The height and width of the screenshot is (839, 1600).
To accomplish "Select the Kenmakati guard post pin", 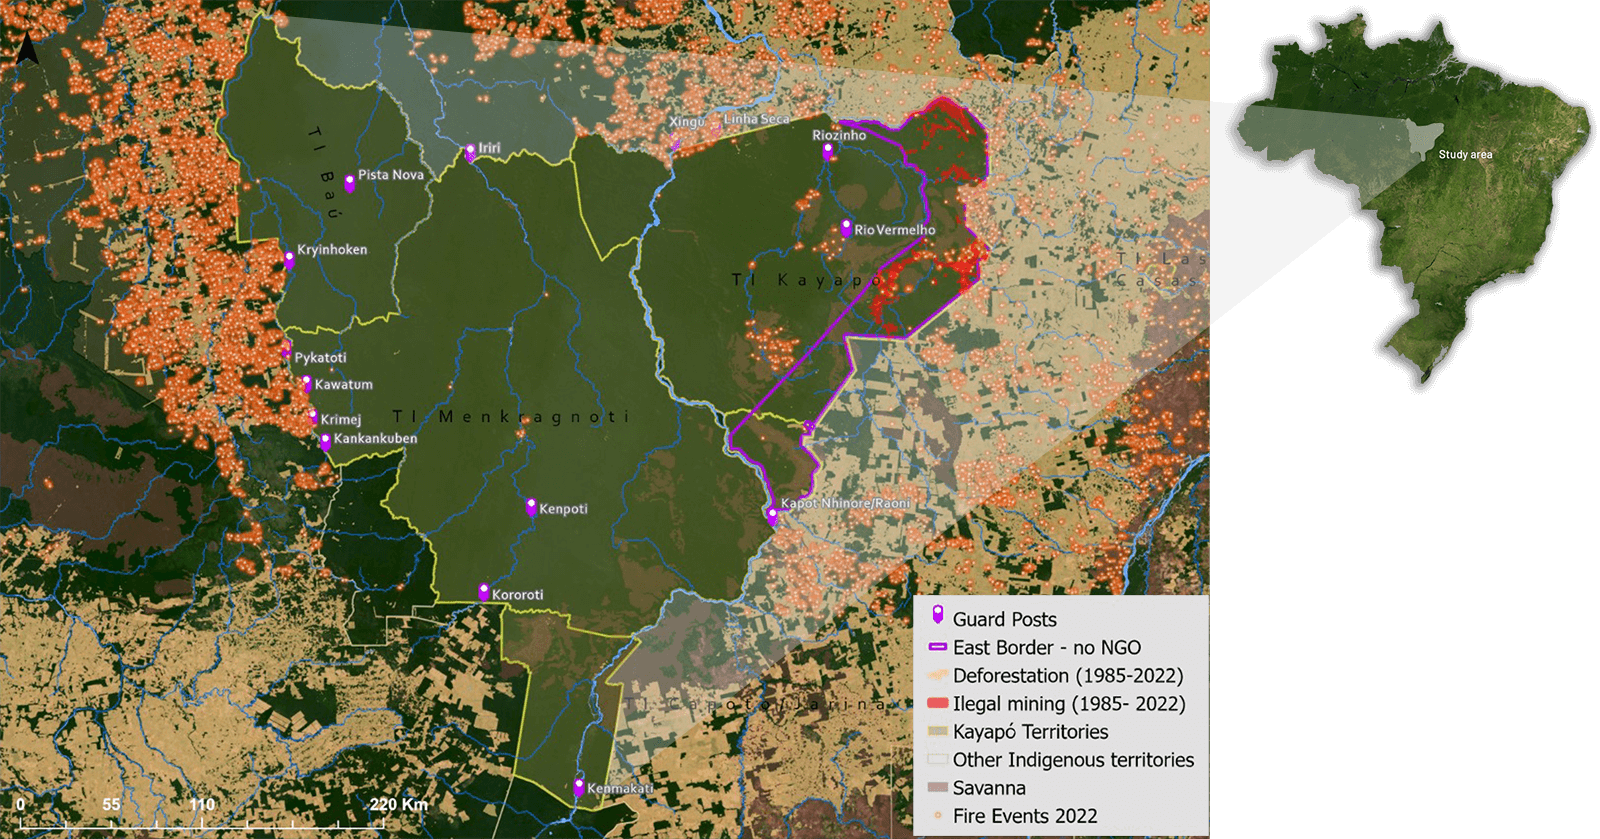I will (x=579, y=788).
